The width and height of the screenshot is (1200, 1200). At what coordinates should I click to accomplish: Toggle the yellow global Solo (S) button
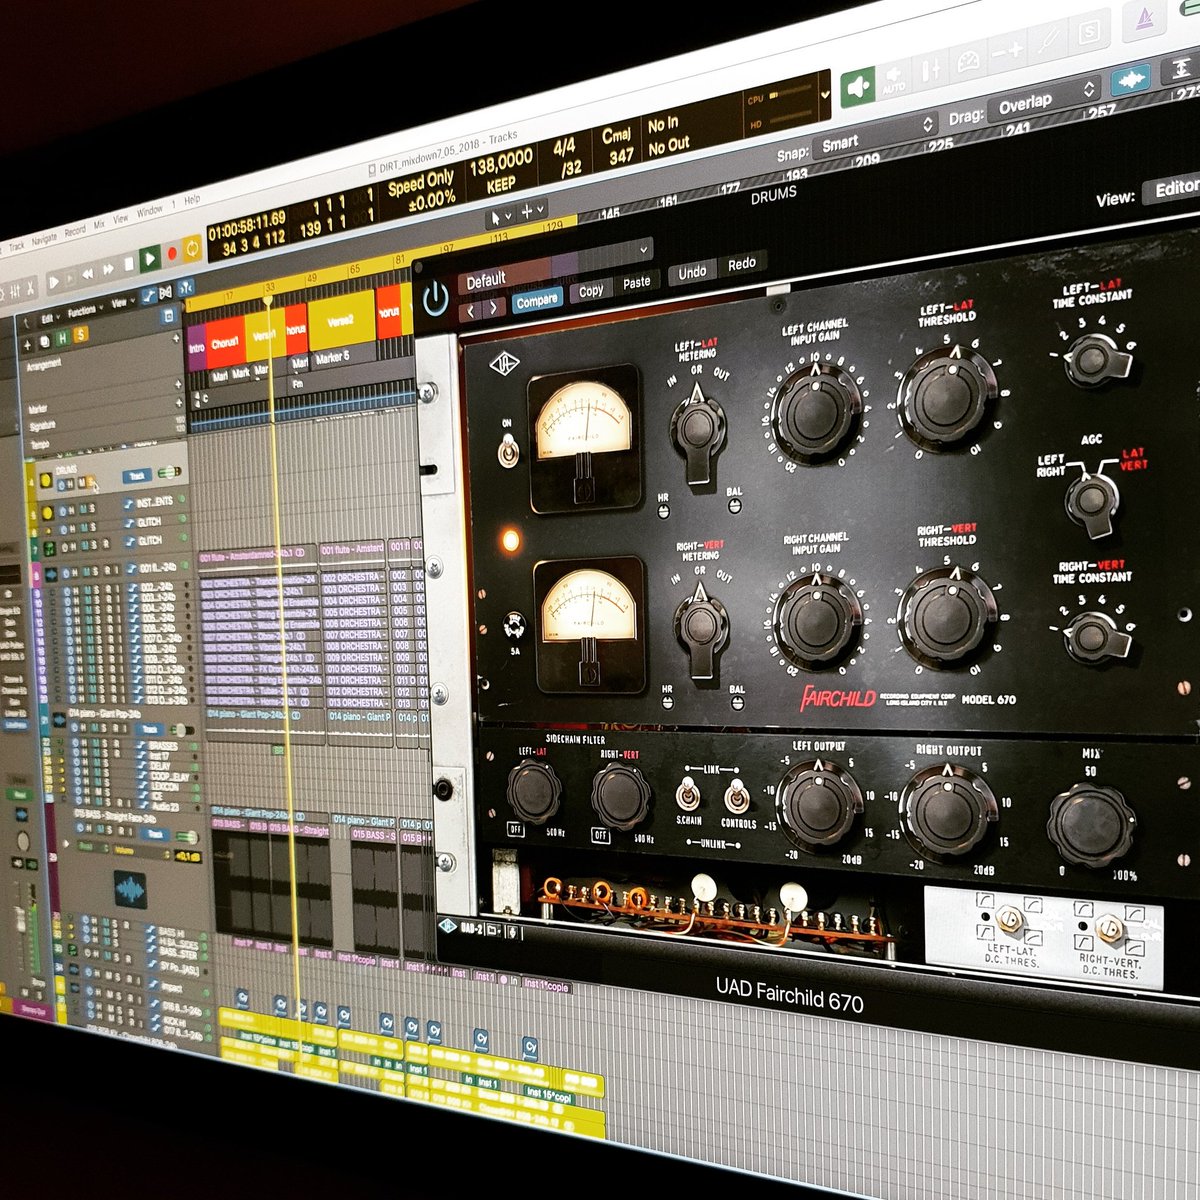point(81,334)
